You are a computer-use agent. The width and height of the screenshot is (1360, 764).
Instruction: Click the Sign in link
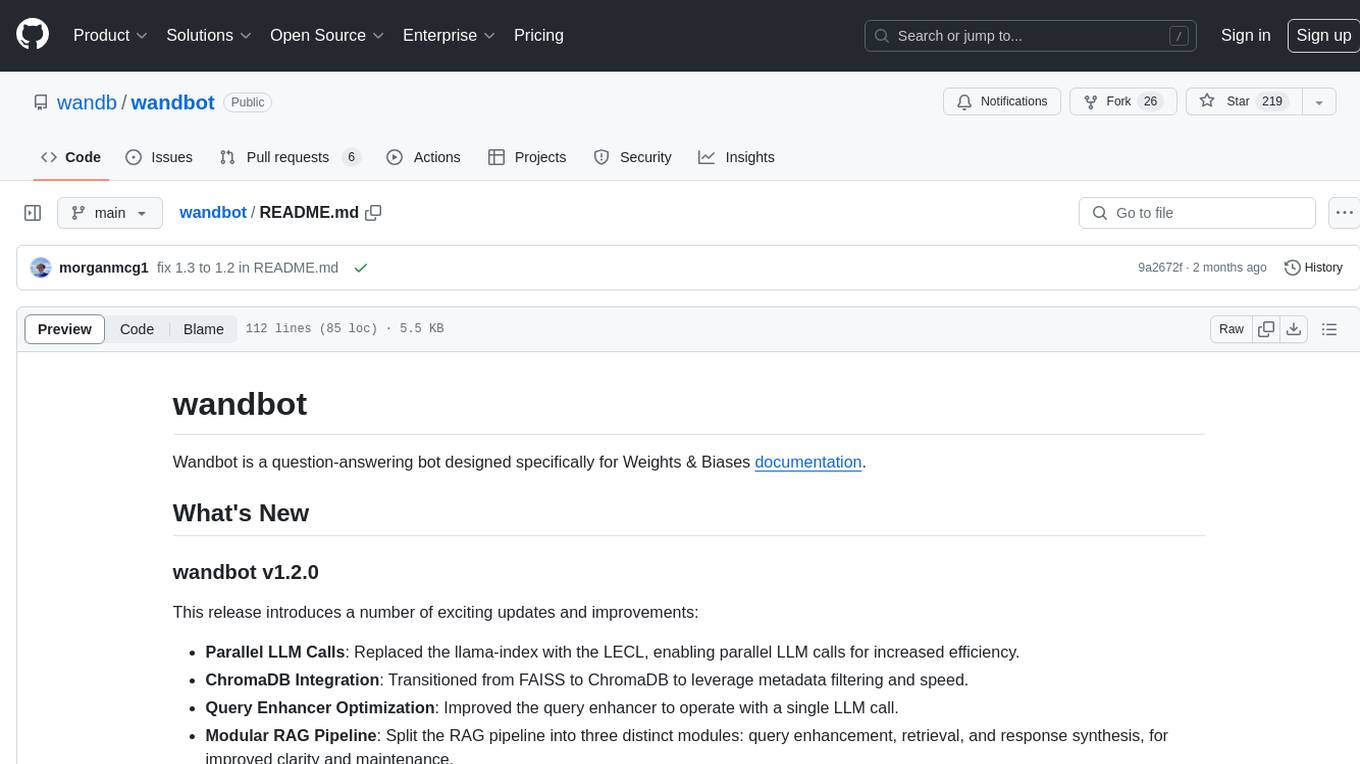click(1246, 35)
